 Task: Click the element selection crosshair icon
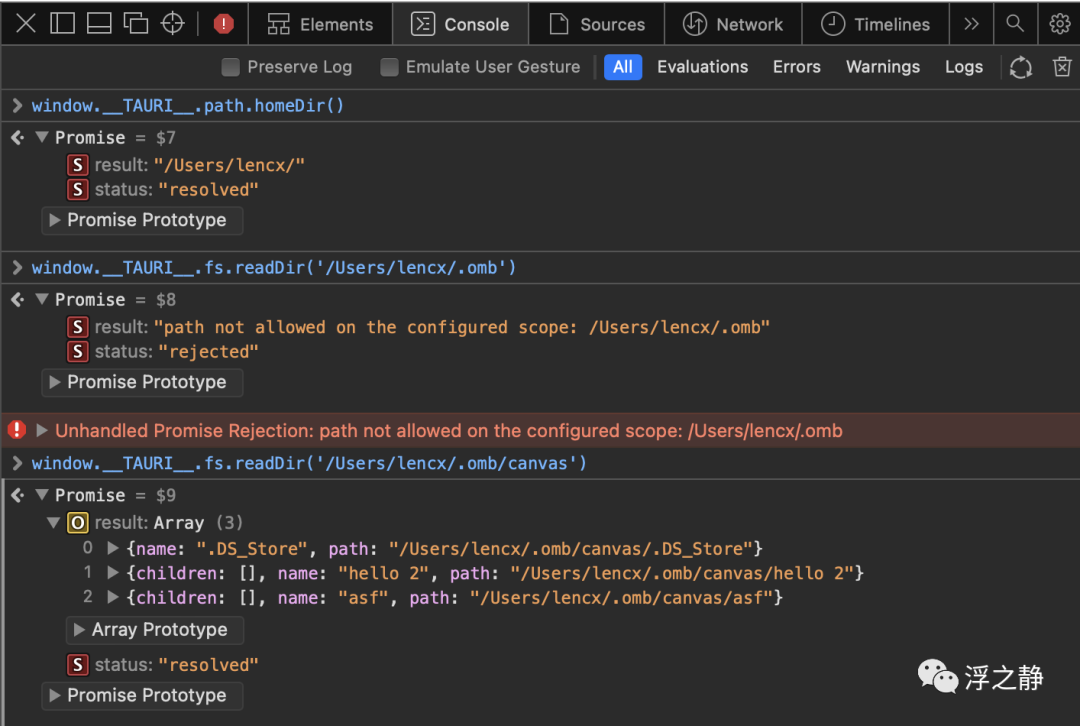pos(173,24)
